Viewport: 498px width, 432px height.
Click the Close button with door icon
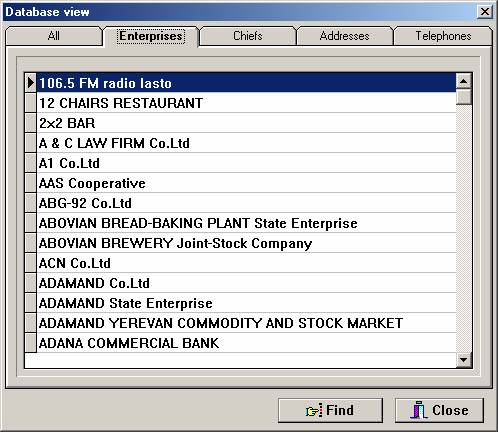click(x=439, y=410)
